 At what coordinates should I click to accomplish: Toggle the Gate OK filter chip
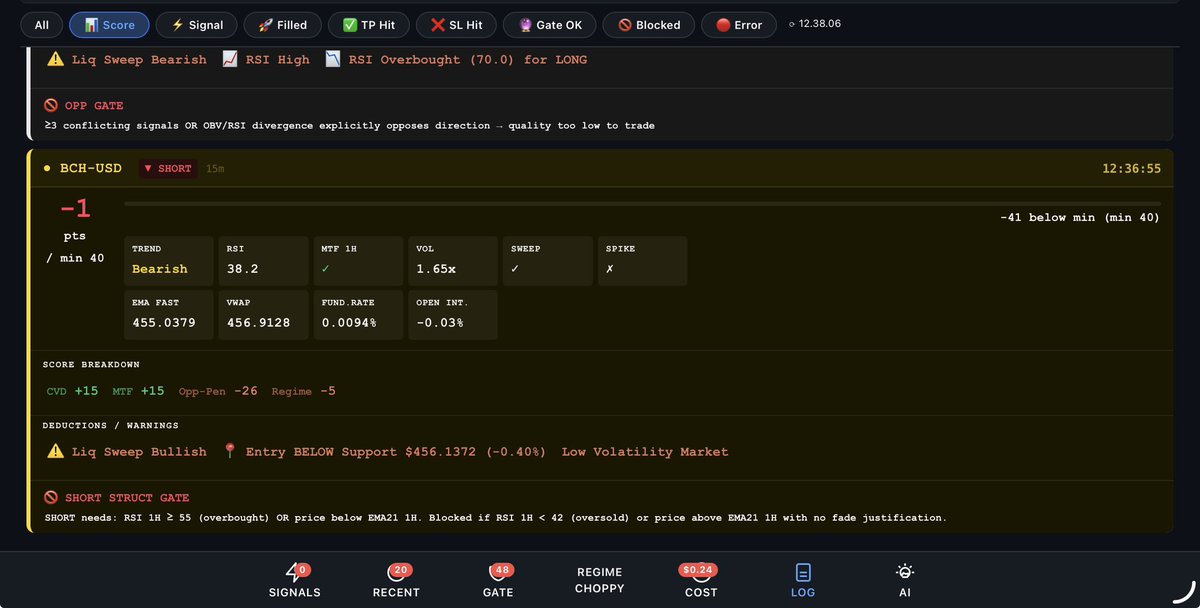tap(550, 25)
